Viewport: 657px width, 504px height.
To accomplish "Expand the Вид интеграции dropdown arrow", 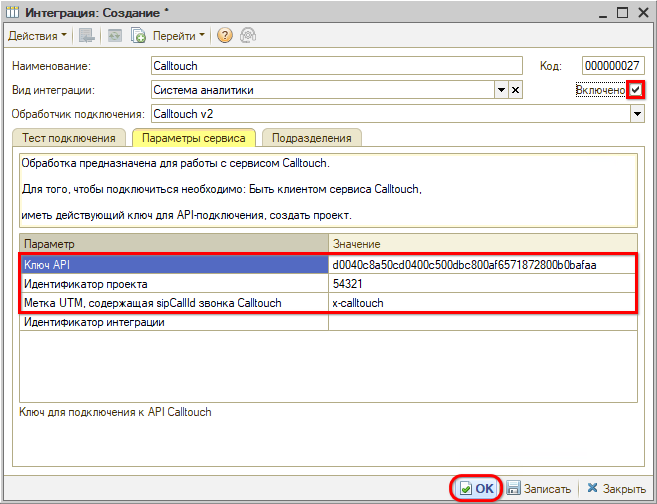I will [x=501, y=90].
